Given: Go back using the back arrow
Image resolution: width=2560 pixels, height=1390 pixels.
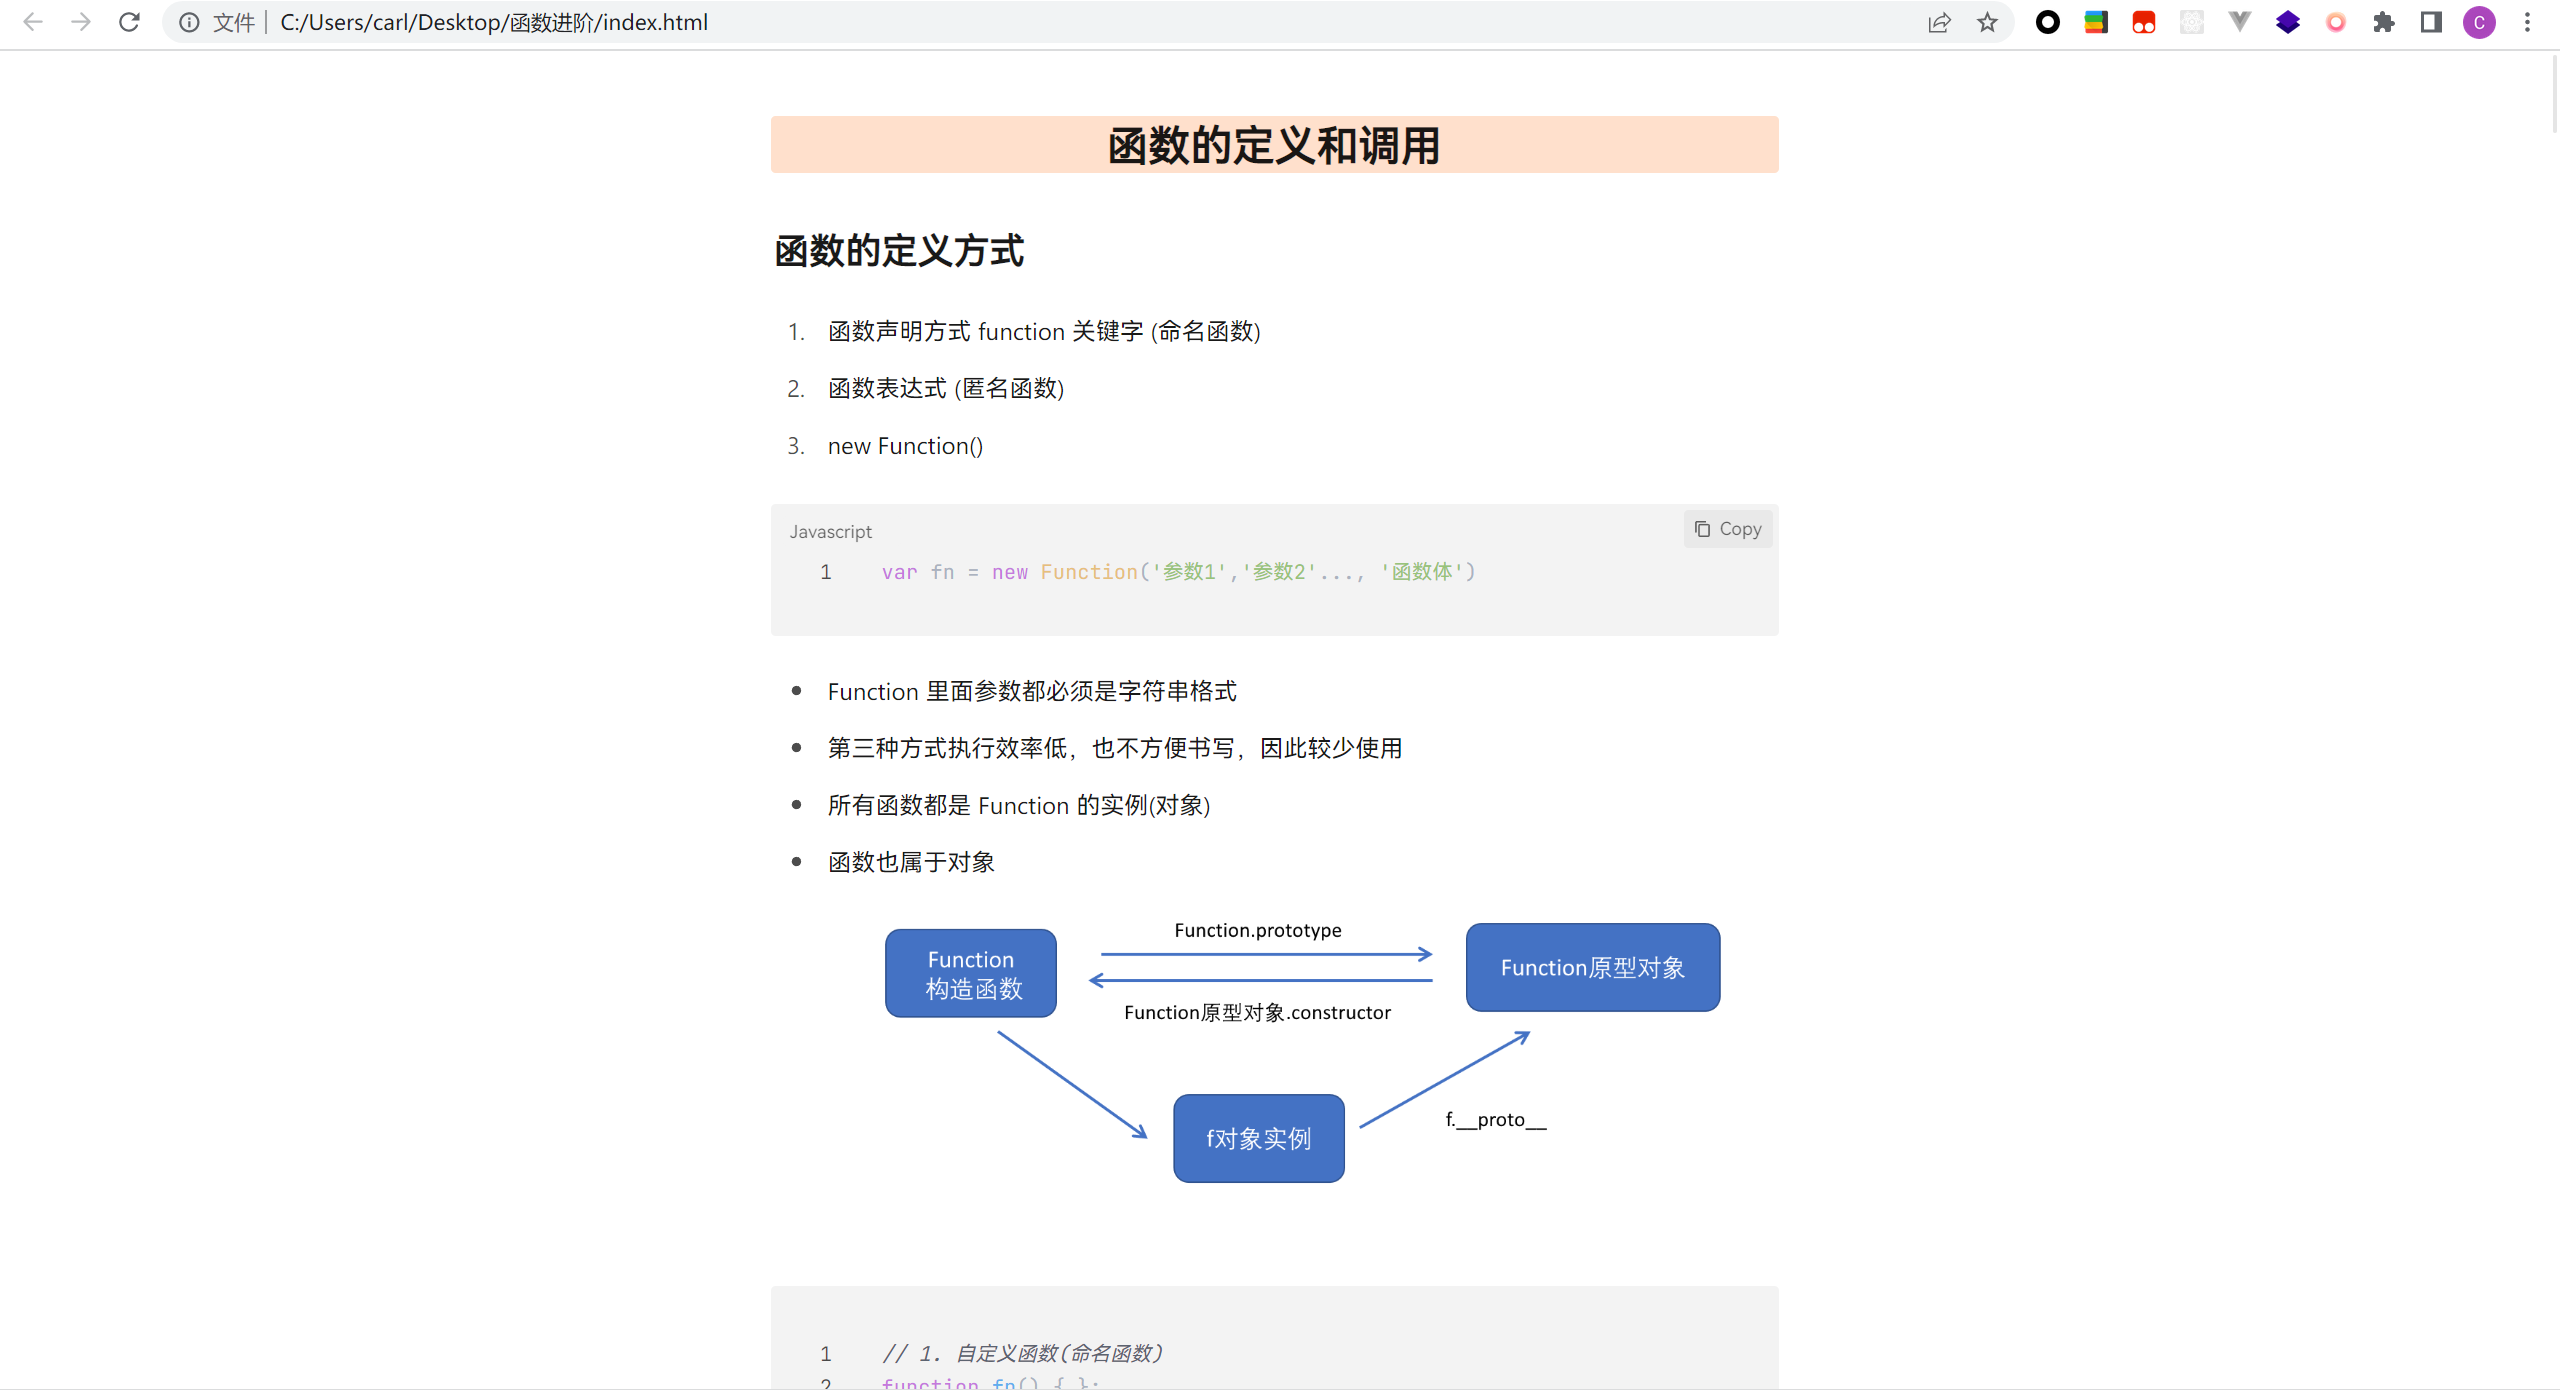Looking at the screenshot, I should pyautogui.click(x=33, y=21).
